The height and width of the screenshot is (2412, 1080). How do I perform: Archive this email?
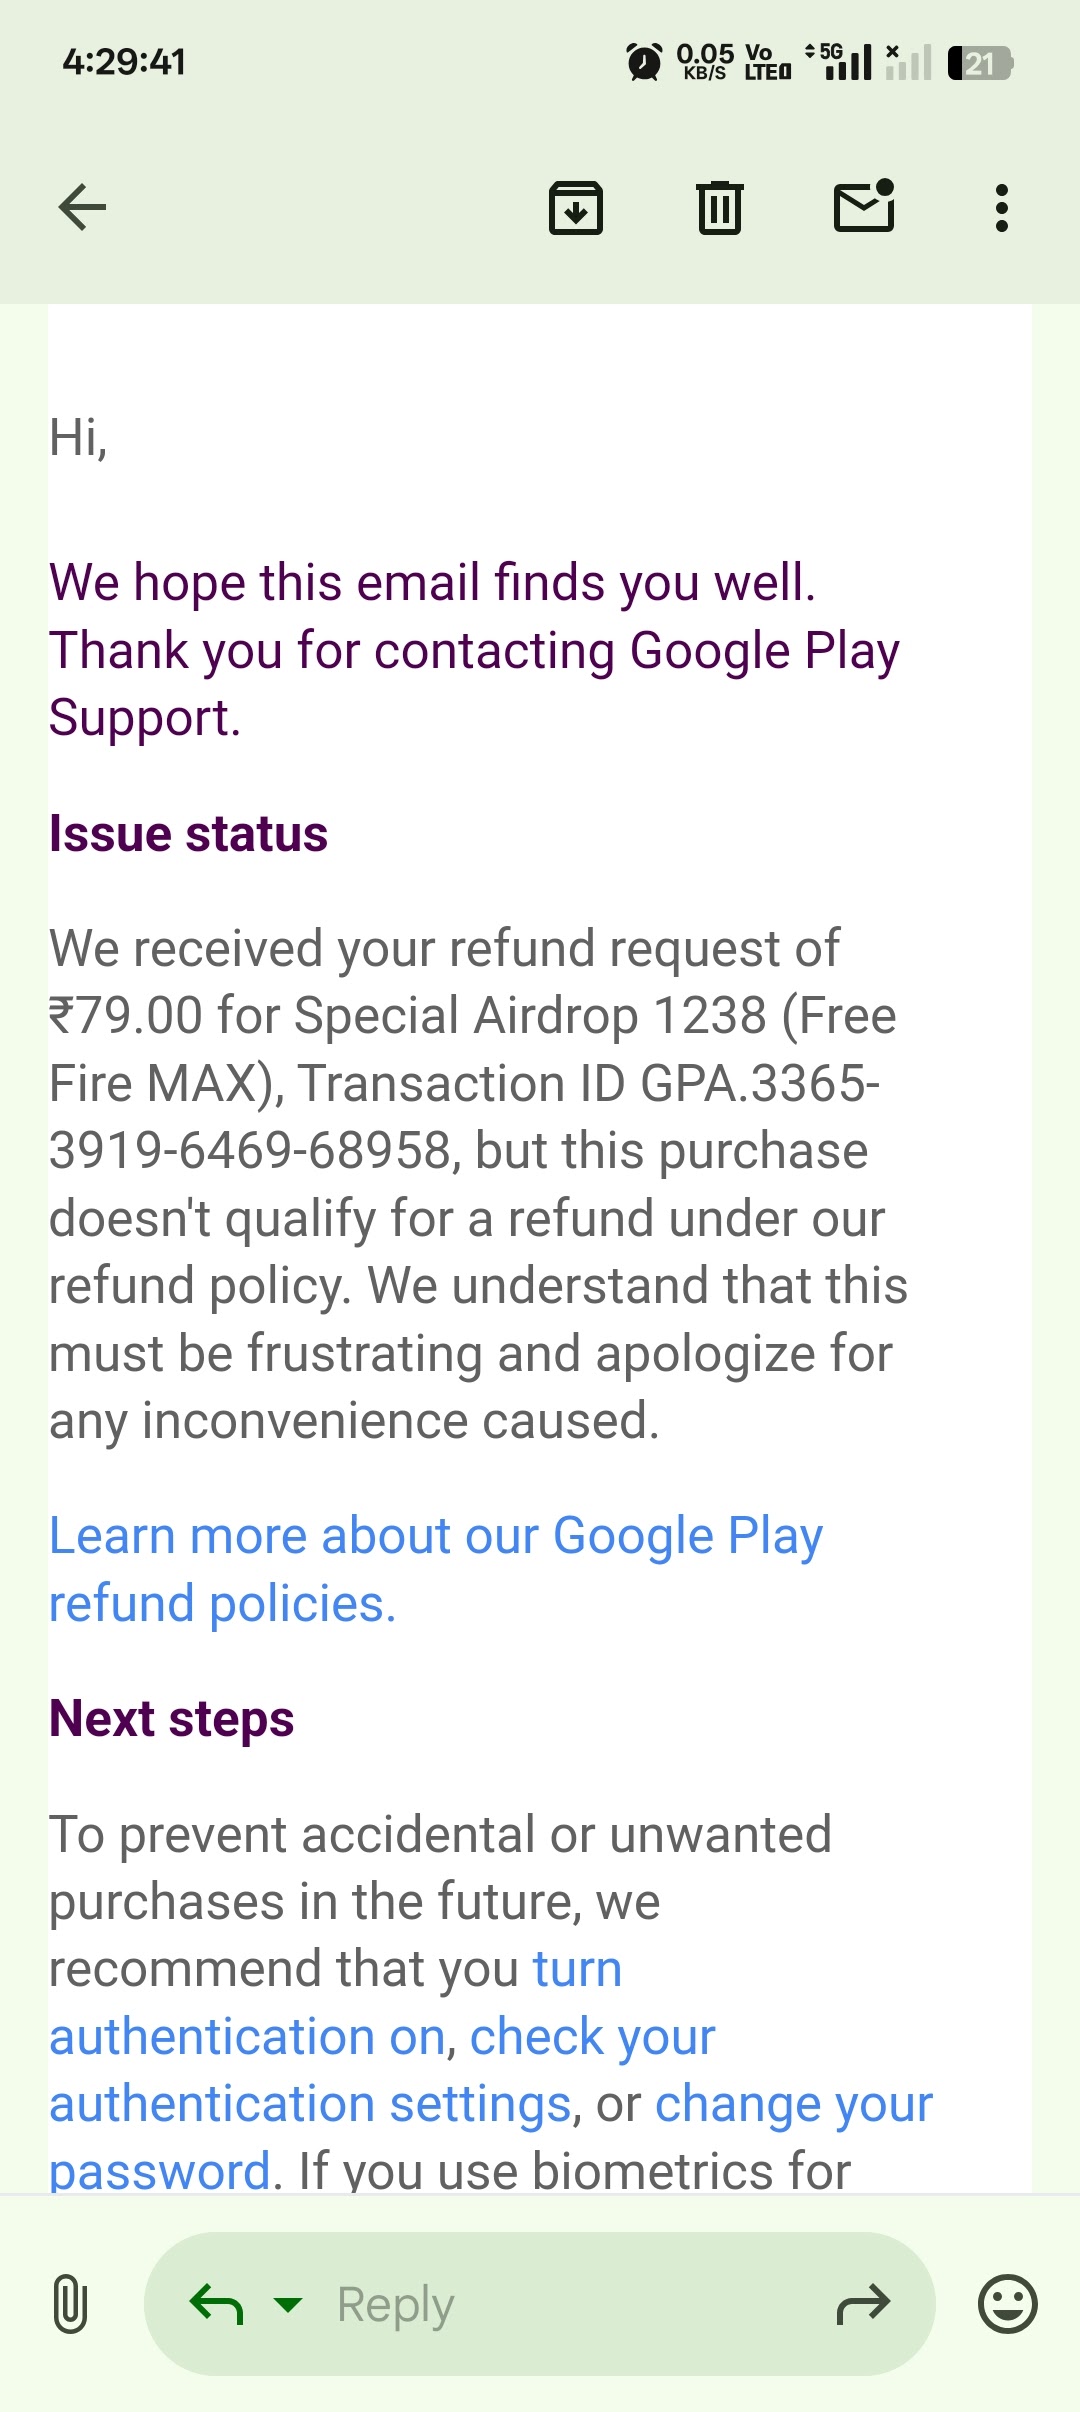coord(576,208)
